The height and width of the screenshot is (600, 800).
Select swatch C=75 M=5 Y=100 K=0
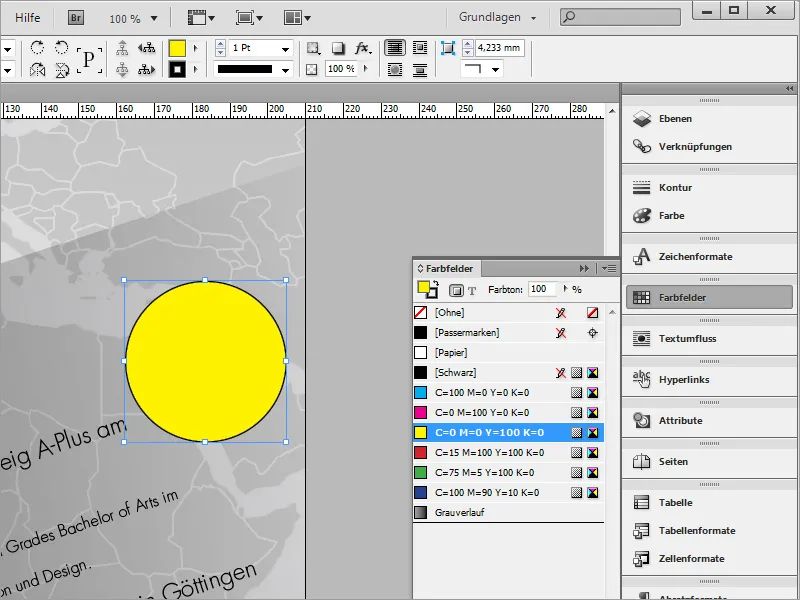[x=508, y=472]
